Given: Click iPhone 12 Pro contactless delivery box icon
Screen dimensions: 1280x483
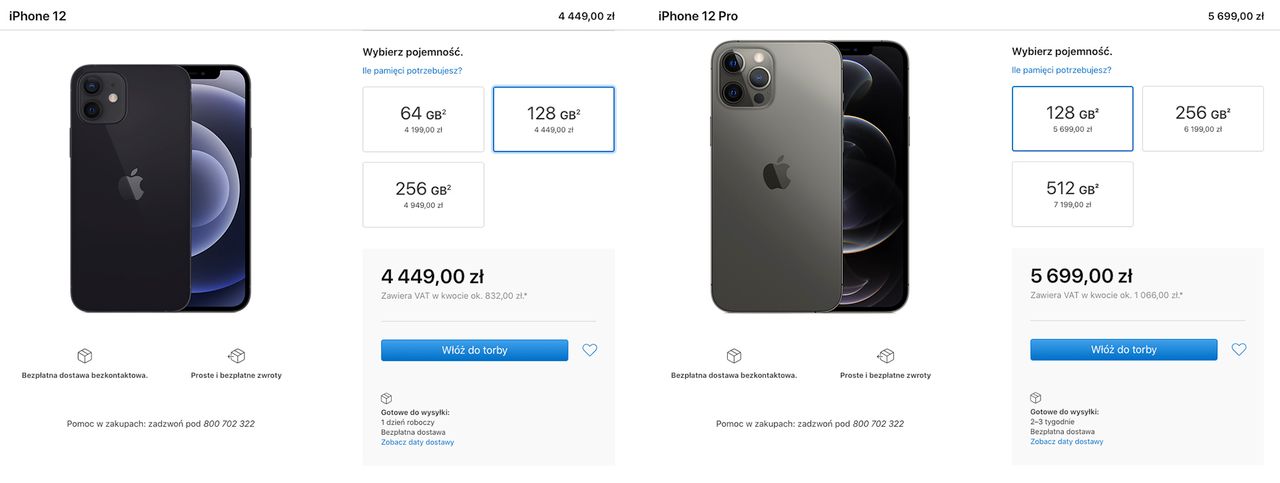Looking at the screenshot, I should (x=734, y=356).
